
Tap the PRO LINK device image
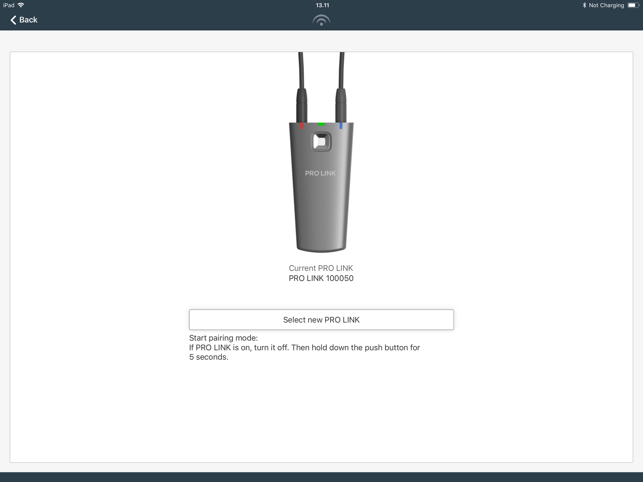(321, 152)
